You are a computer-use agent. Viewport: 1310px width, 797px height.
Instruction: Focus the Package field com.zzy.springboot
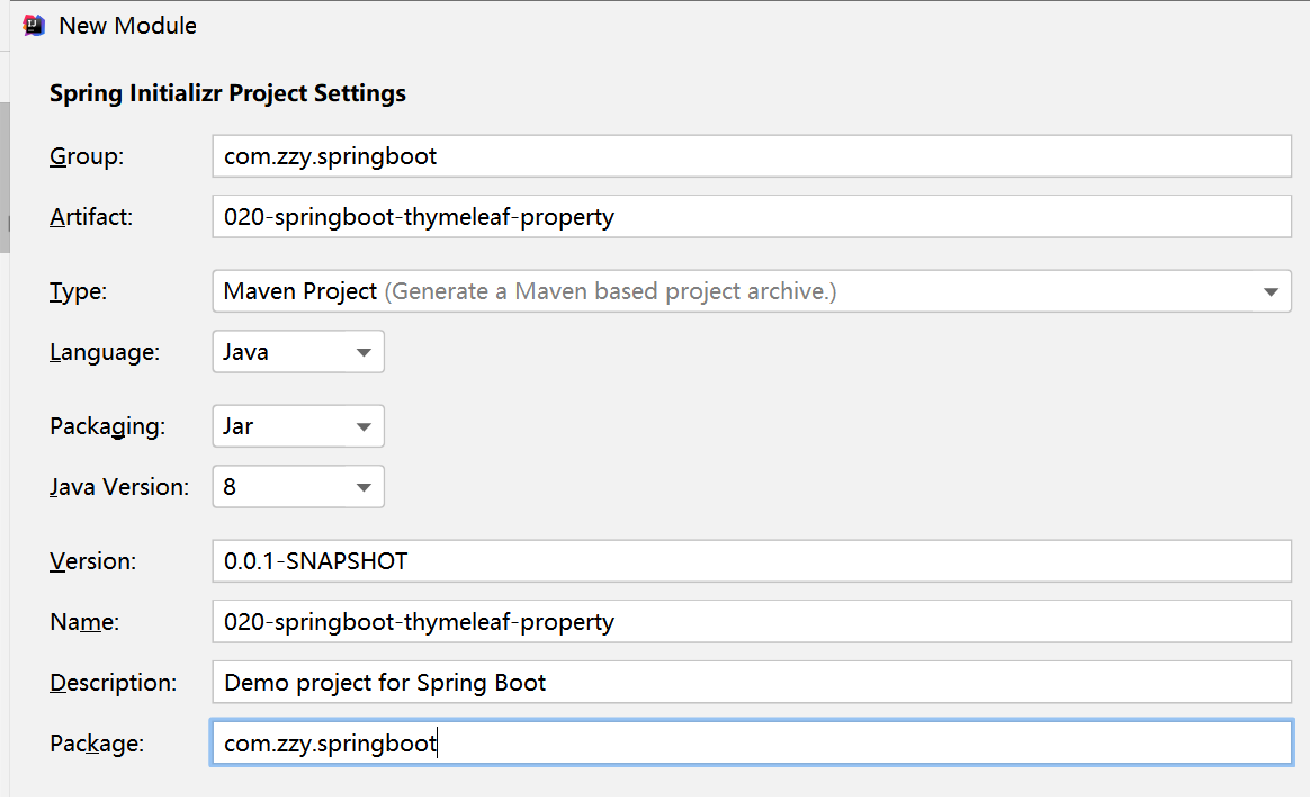752,744
